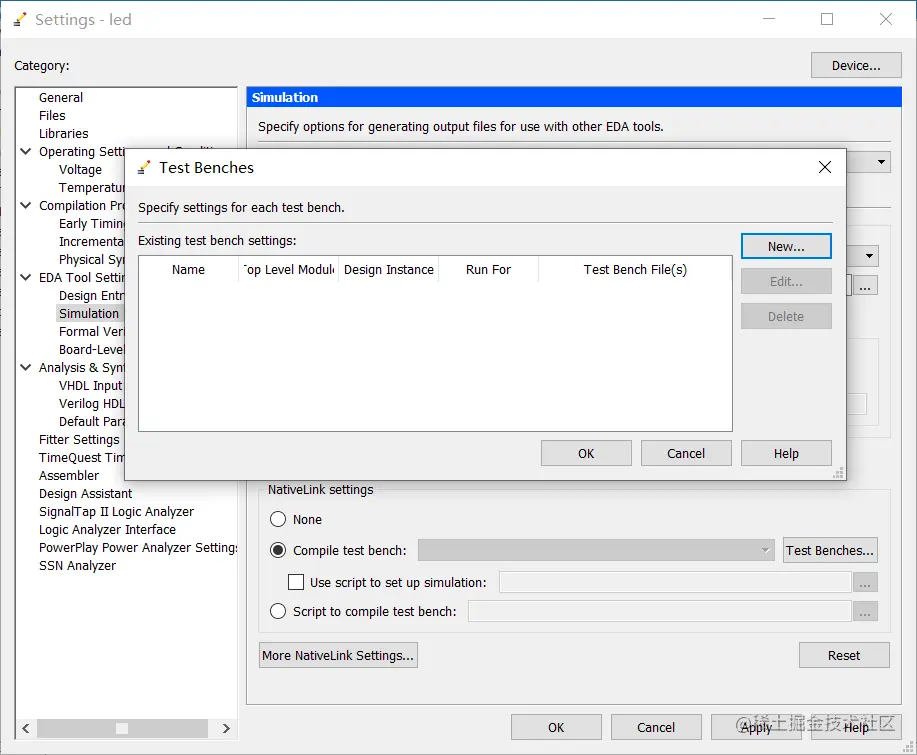This screenshot has width=917, height=755.
Task: Click the Top Level Module column header
Action: pyautogui.click(x=288, y=270)
